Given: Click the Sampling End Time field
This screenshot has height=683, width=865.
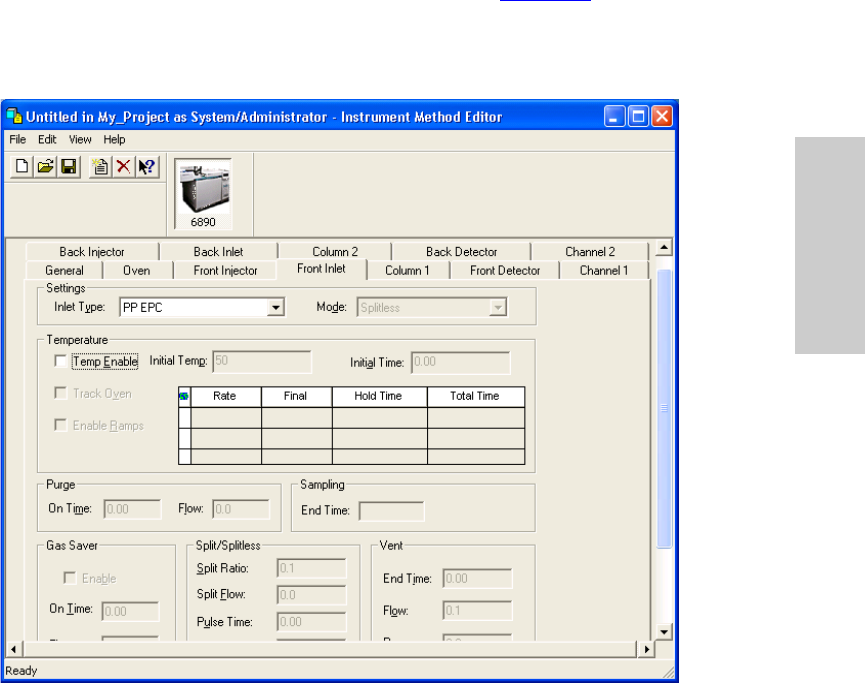Looking at the screenshot, I should tap(391, 511).
